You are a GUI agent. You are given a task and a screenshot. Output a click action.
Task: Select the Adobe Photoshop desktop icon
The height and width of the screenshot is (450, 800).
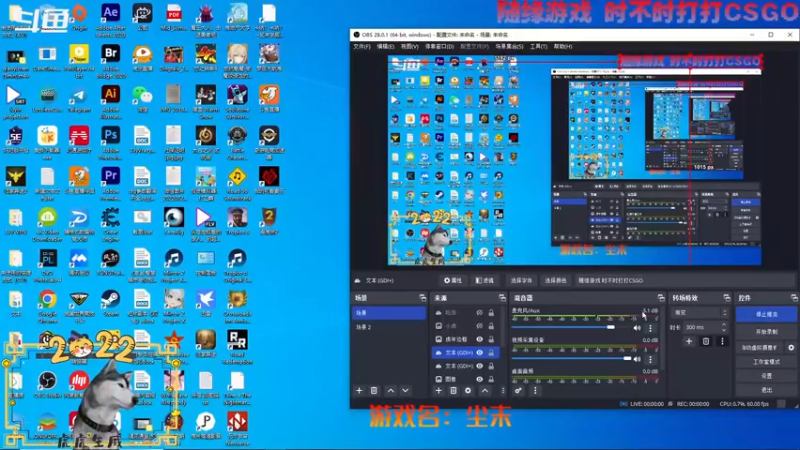[x=111, y=143]
